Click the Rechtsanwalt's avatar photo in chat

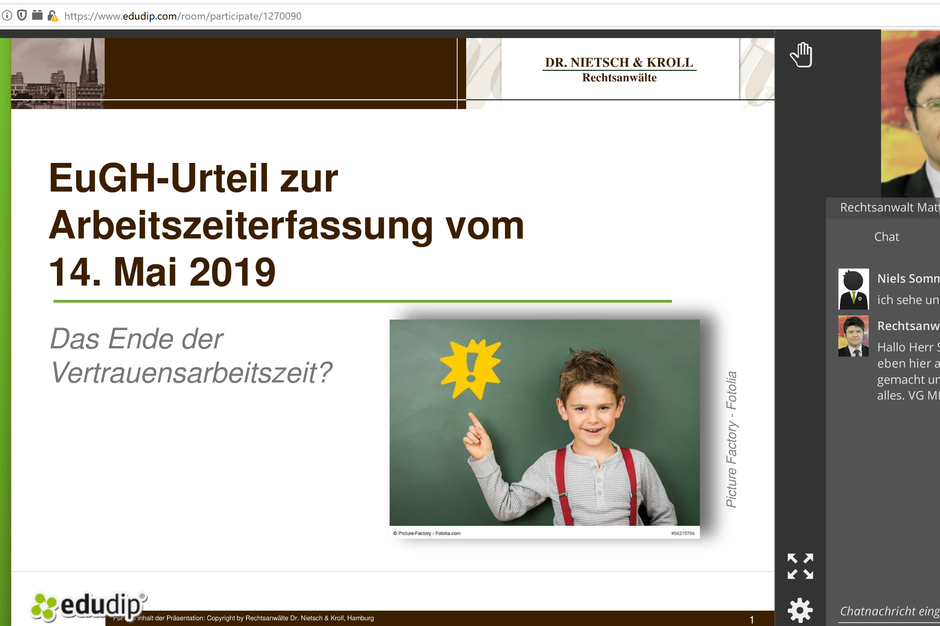(x=853, y=337)
